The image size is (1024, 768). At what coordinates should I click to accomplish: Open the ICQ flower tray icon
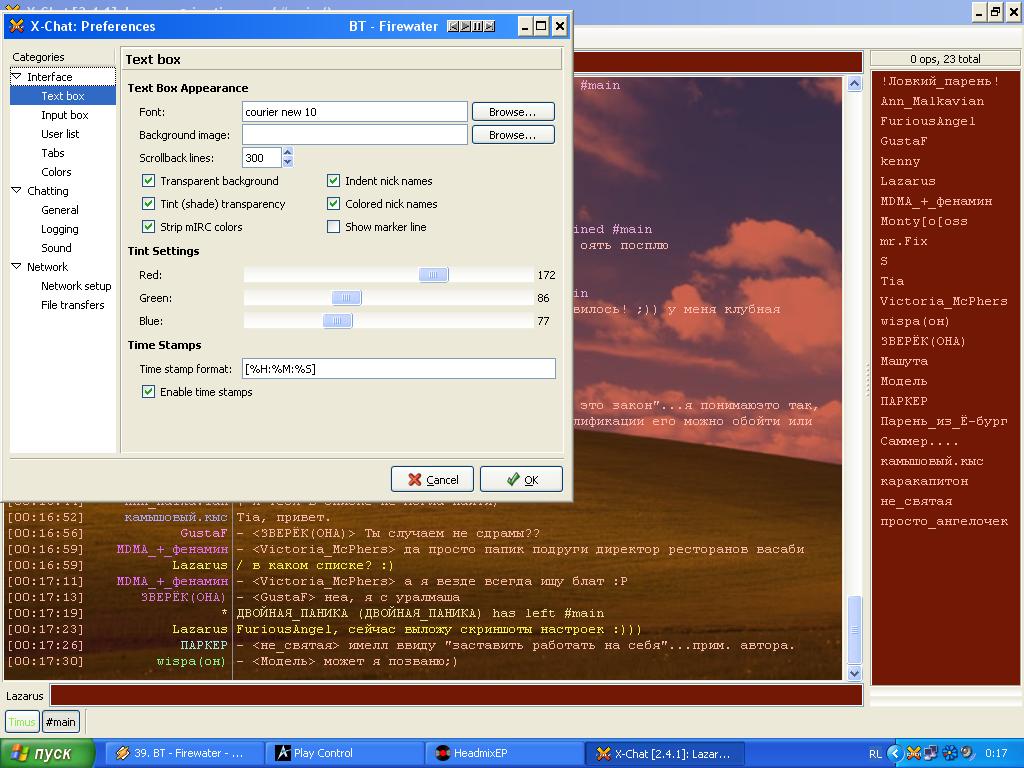coord(949,753)
